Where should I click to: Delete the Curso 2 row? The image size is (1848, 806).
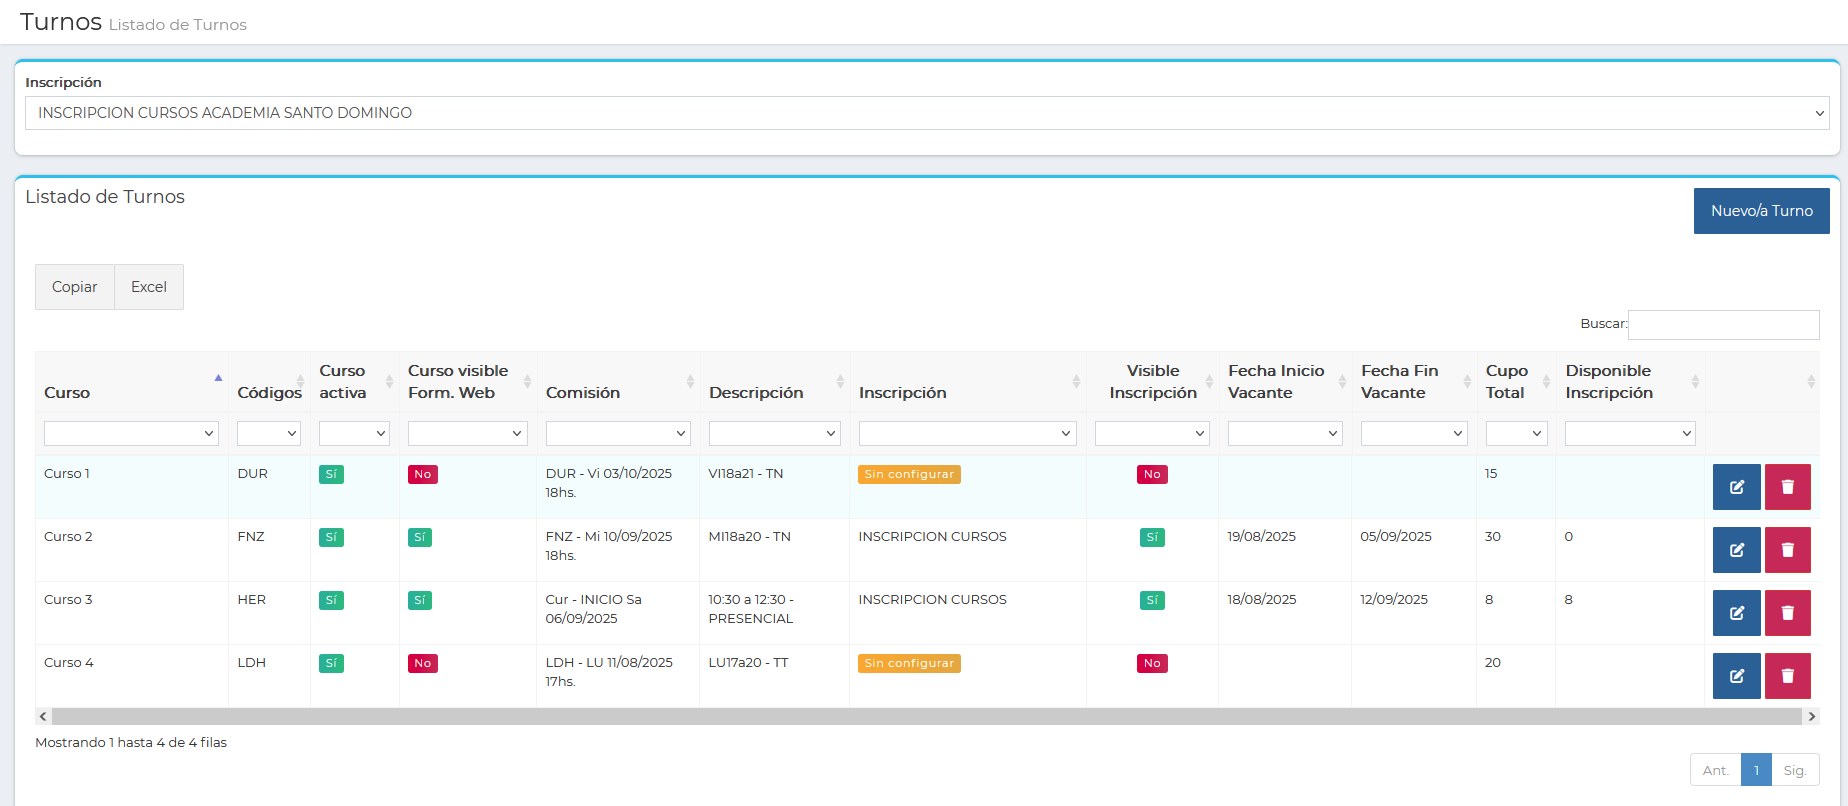coord(1788,550)
